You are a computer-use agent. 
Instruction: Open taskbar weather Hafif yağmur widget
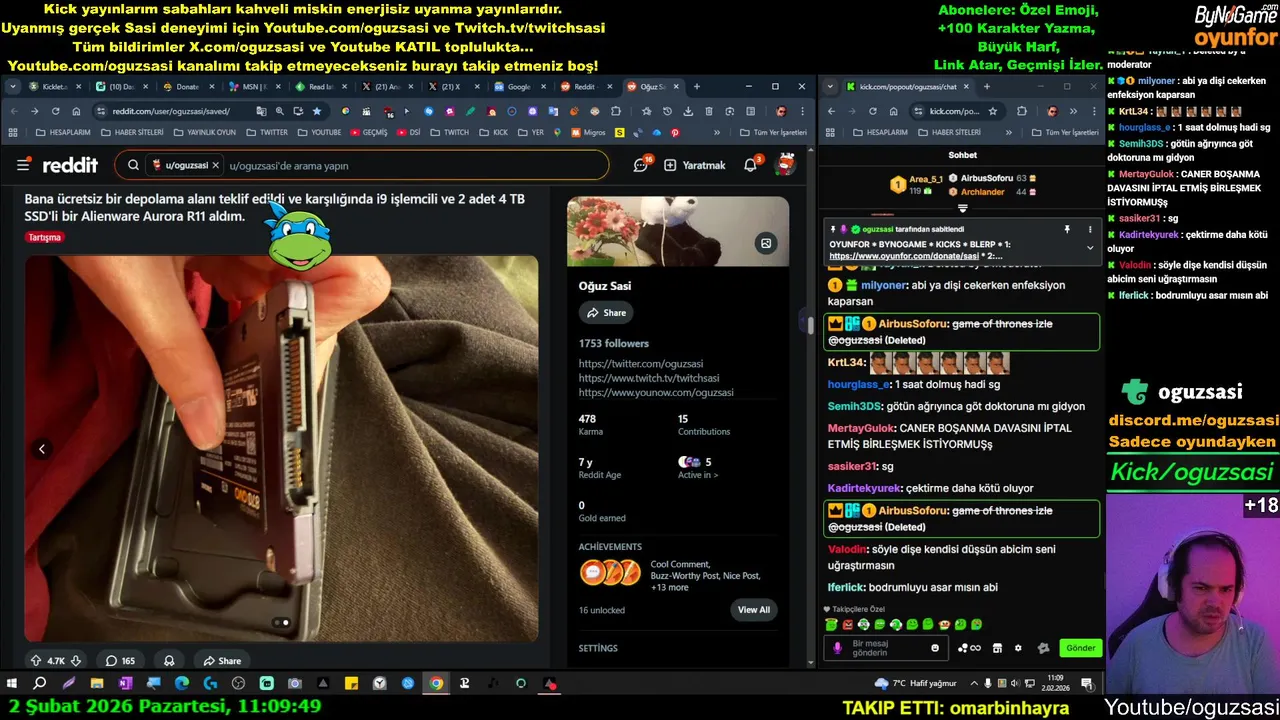pos(915,683)
